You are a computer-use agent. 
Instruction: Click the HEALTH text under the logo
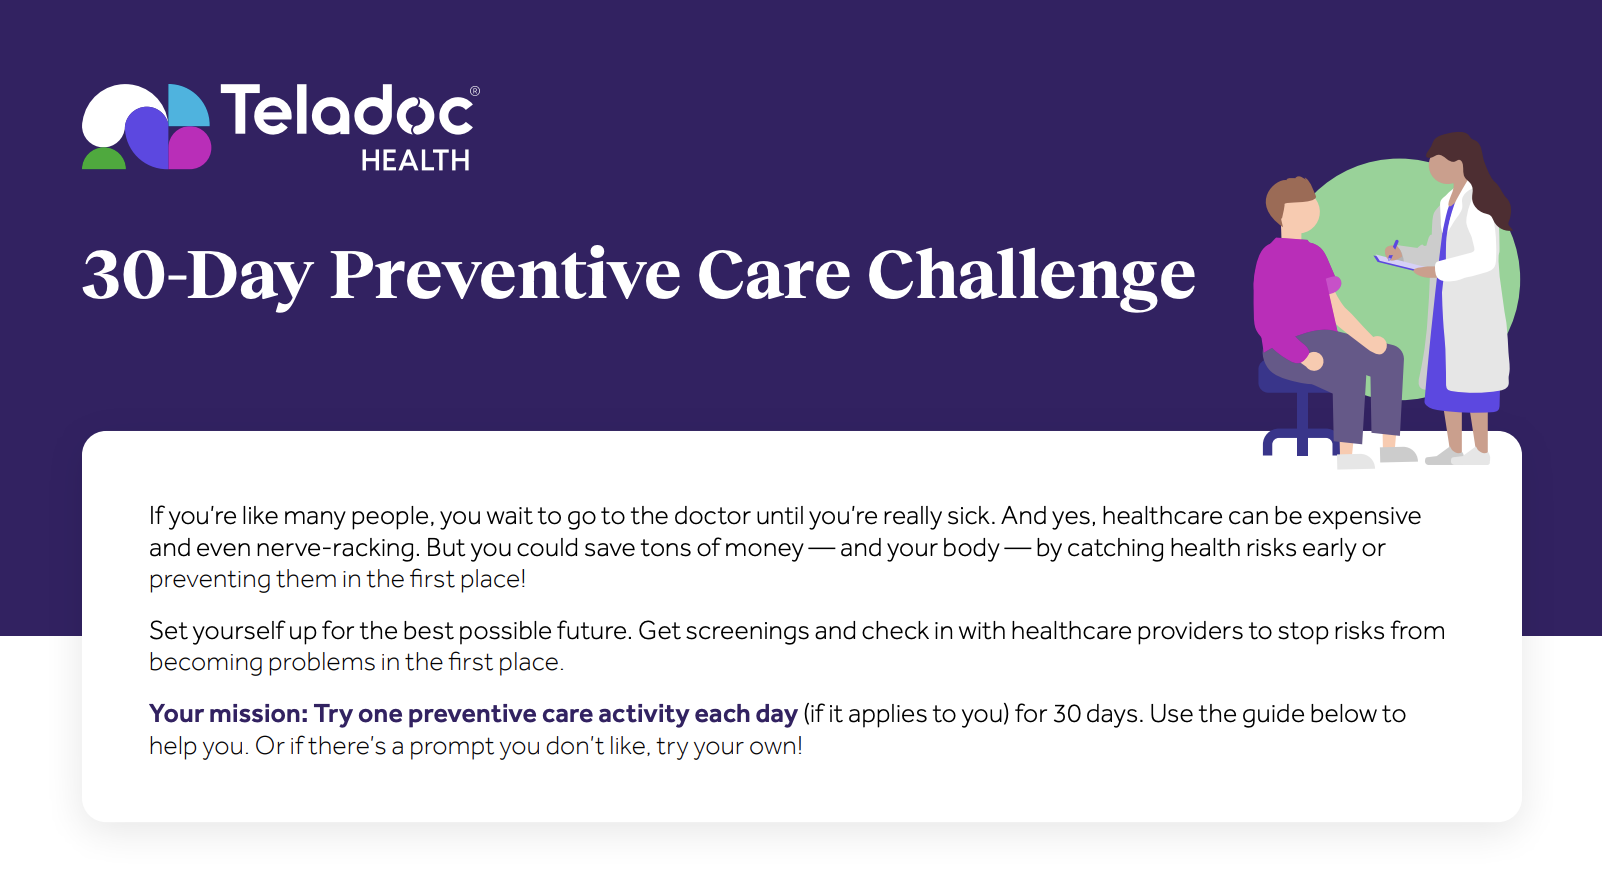(x=415, y=160)
